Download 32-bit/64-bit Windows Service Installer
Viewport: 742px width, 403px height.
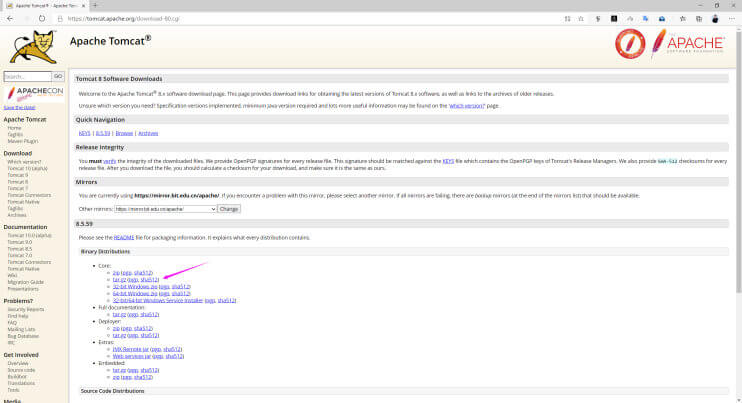(158, 300)
